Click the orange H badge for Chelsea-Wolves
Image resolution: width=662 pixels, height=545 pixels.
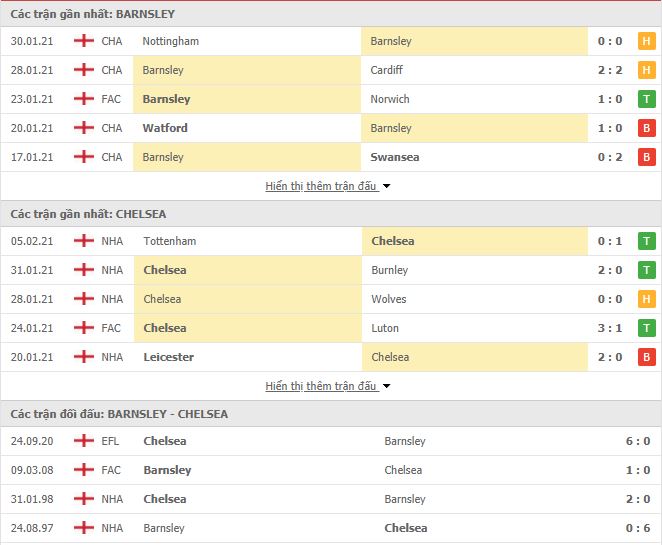point(646,299)
